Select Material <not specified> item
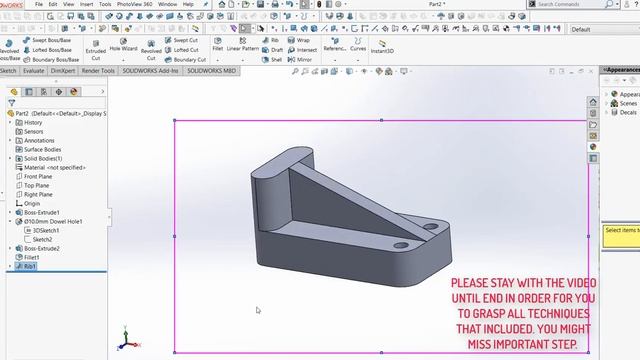 point(51,167)
